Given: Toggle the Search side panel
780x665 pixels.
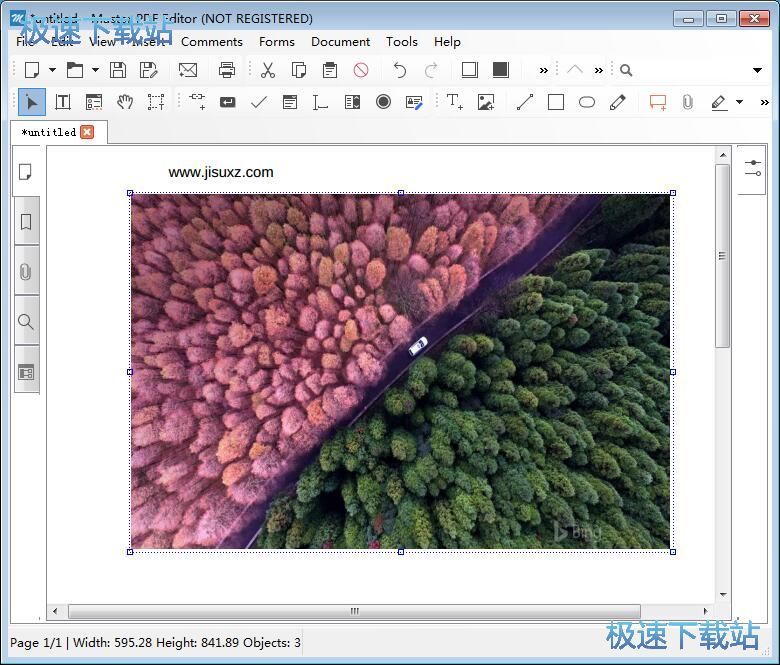Looking at the screenshot, I should [26, 321].
